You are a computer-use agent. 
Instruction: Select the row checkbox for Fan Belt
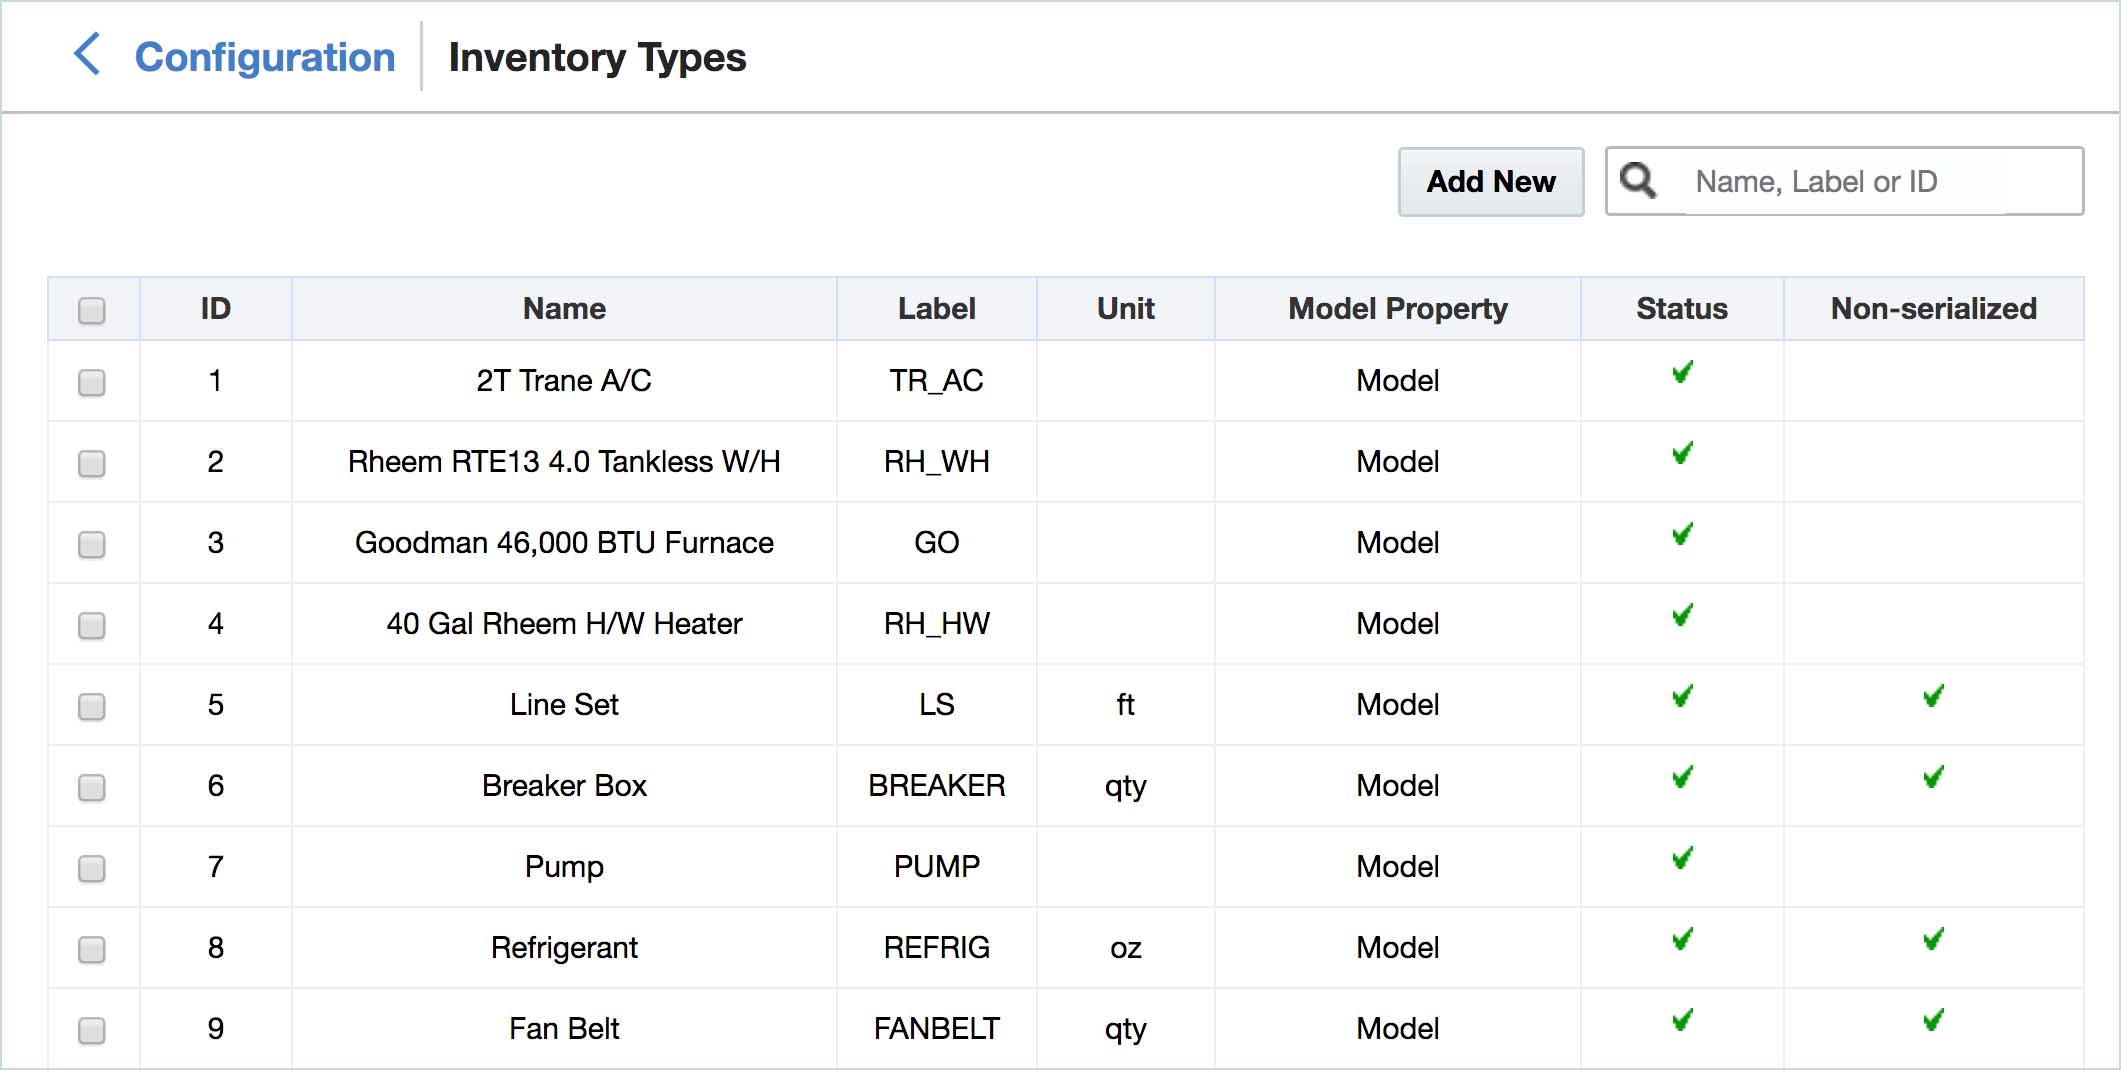point(92,1028)
